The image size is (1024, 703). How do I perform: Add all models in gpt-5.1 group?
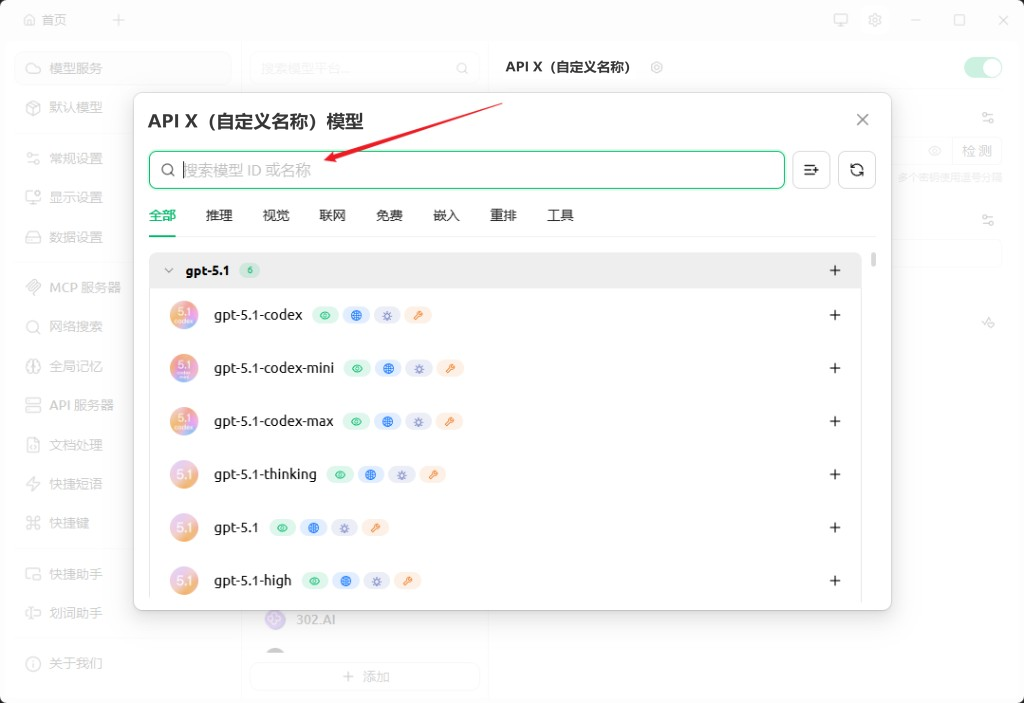coord(835,270)
